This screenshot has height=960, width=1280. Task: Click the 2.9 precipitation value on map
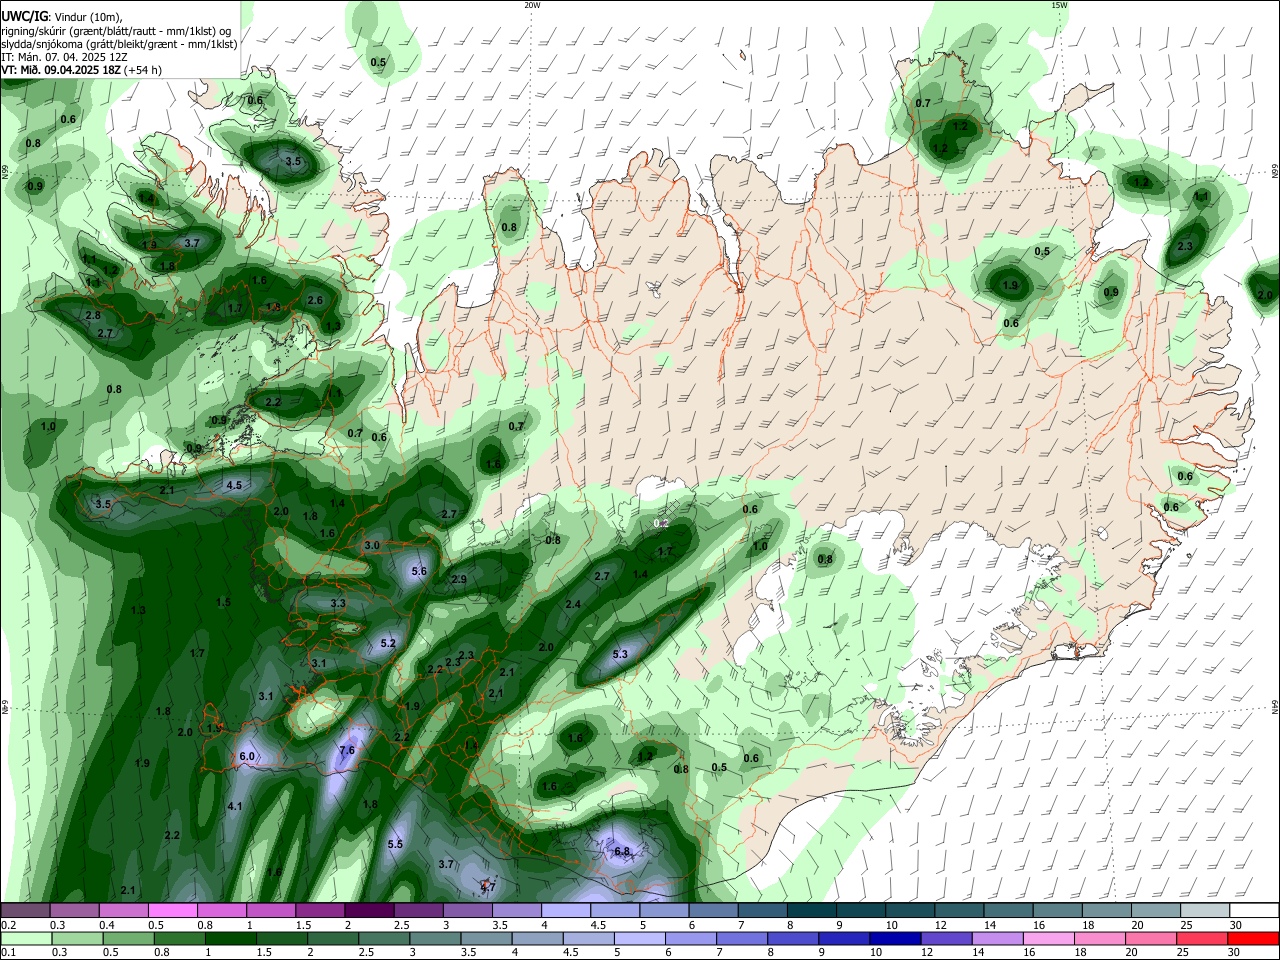point(459,579)
